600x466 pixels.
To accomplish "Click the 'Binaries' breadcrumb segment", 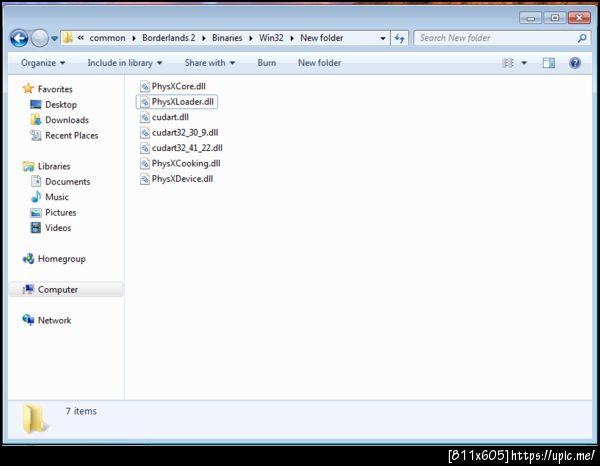I will pyautogui.click(x=227, y=38).
